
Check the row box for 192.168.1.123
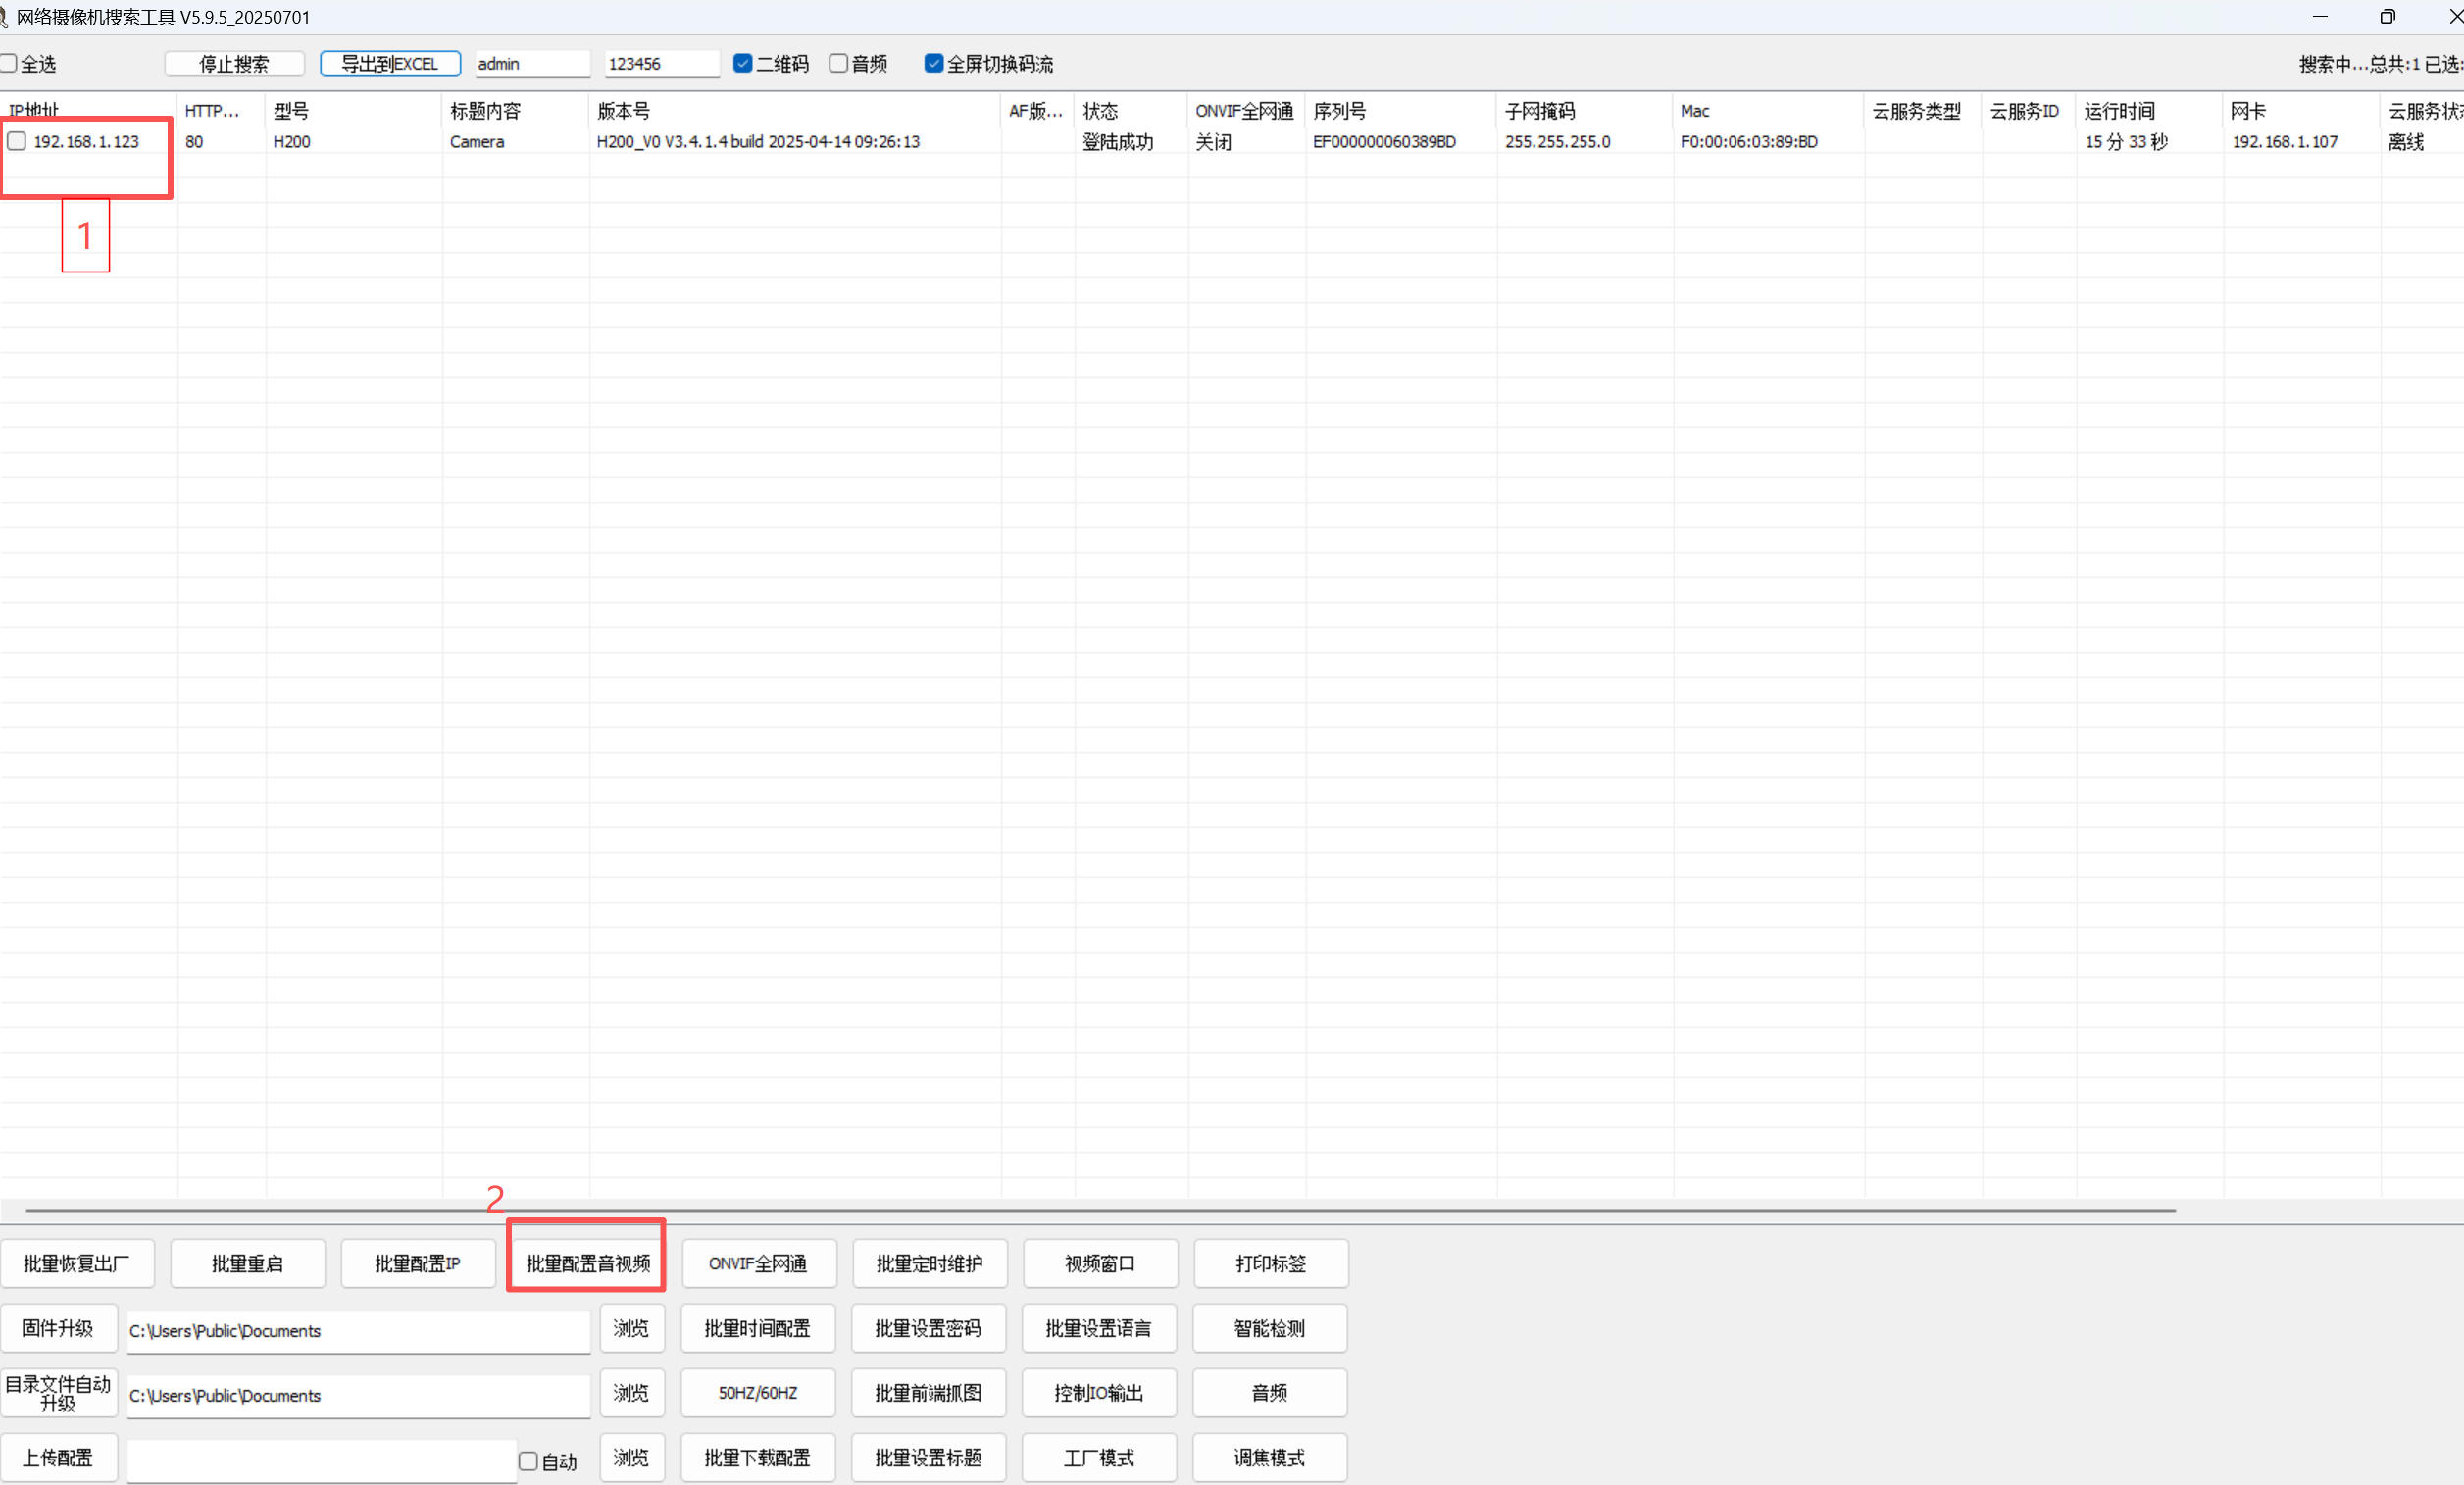click(x=17, y=141)
